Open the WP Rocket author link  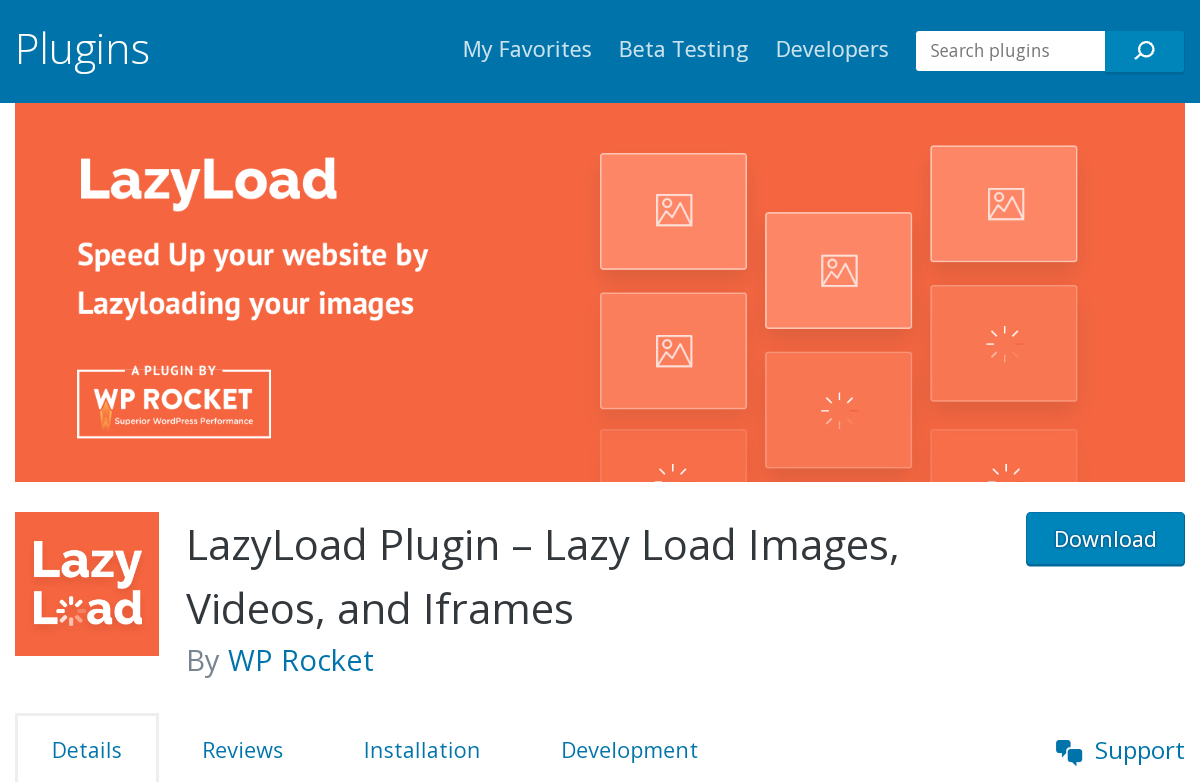point(301,660)
